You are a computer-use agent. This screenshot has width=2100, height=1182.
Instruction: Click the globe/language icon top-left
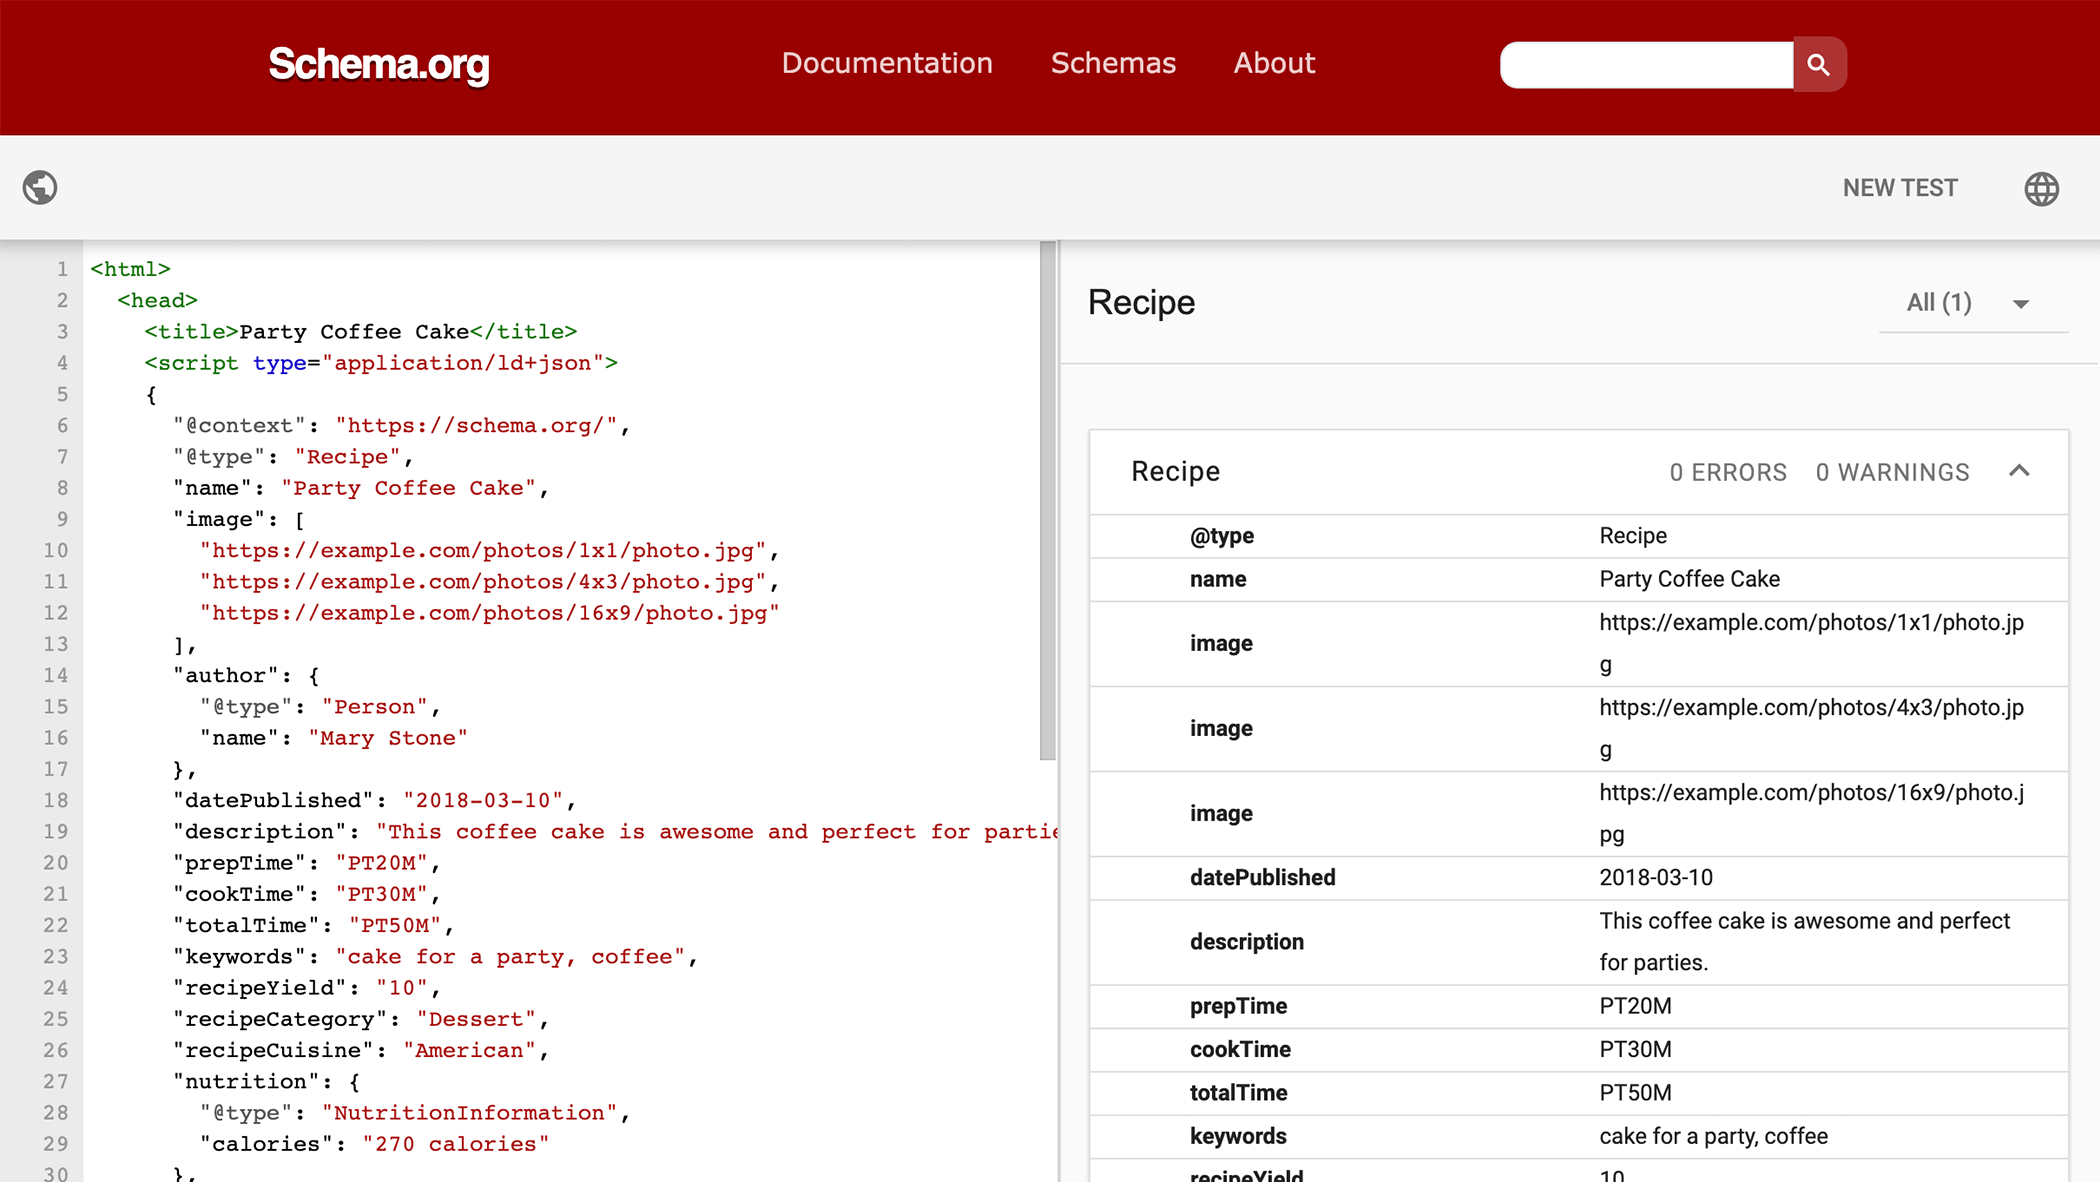click(39, 187)
